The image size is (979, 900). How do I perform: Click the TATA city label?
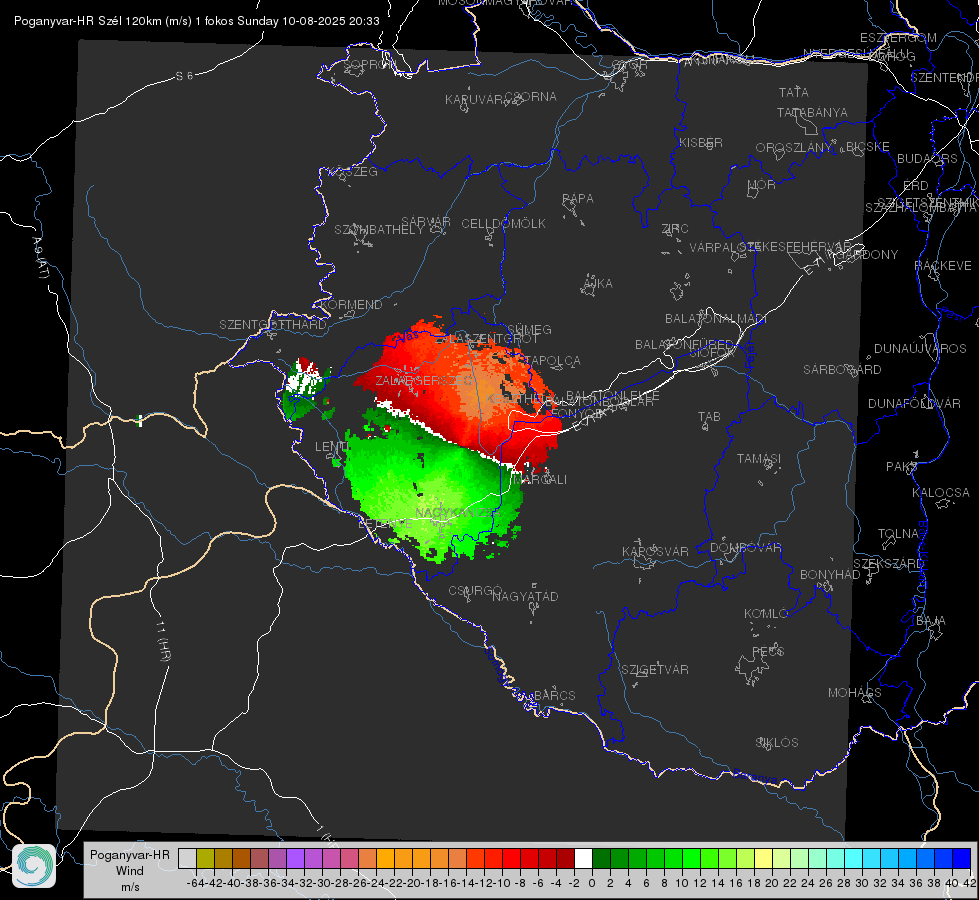(794, 92)
